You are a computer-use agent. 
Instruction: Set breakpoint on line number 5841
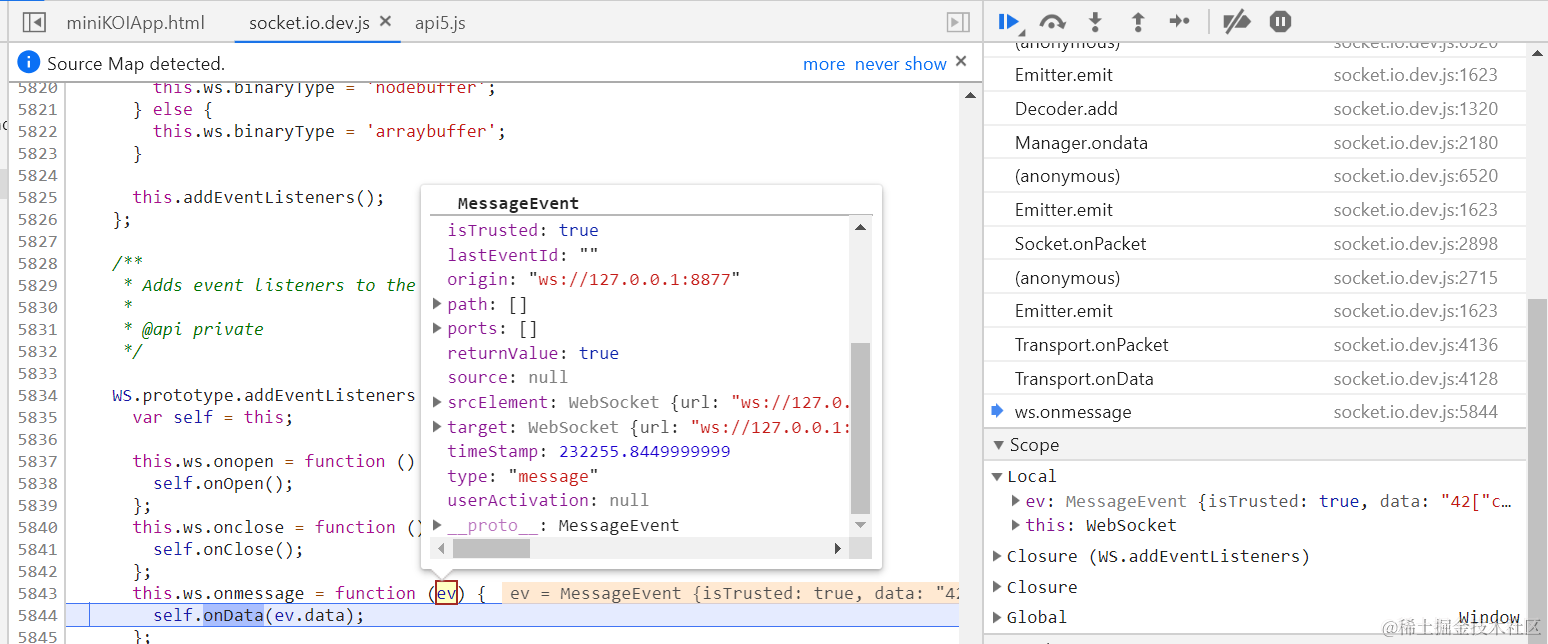37,549
